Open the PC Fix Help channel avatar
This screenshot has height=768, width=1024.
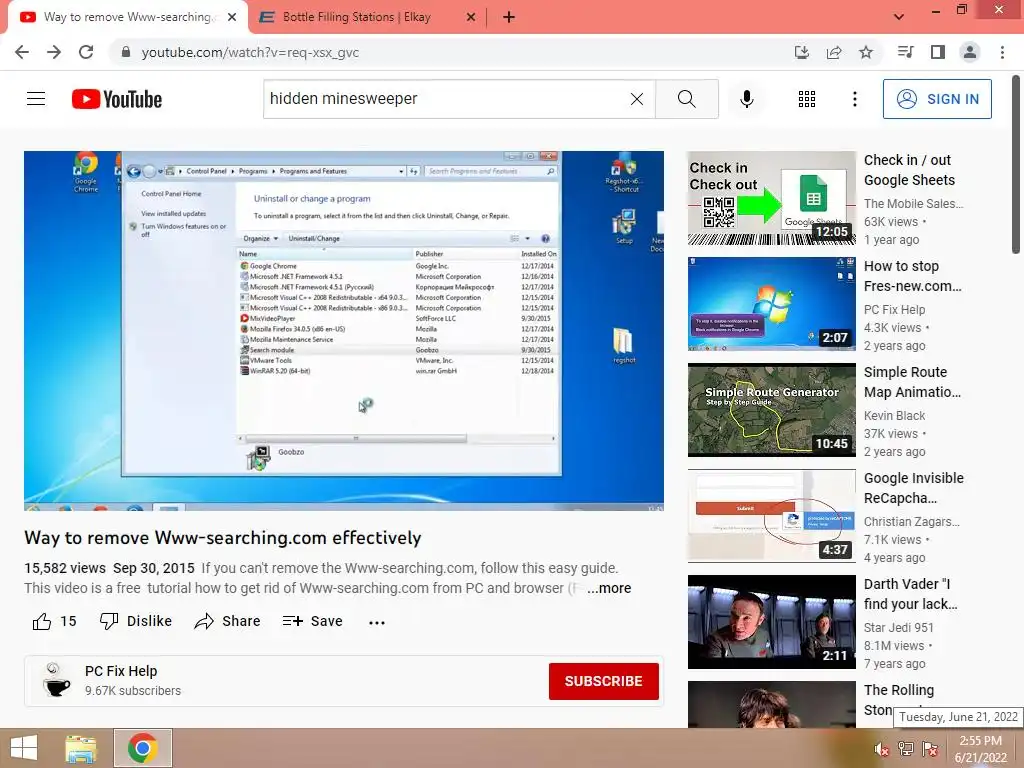57,680
